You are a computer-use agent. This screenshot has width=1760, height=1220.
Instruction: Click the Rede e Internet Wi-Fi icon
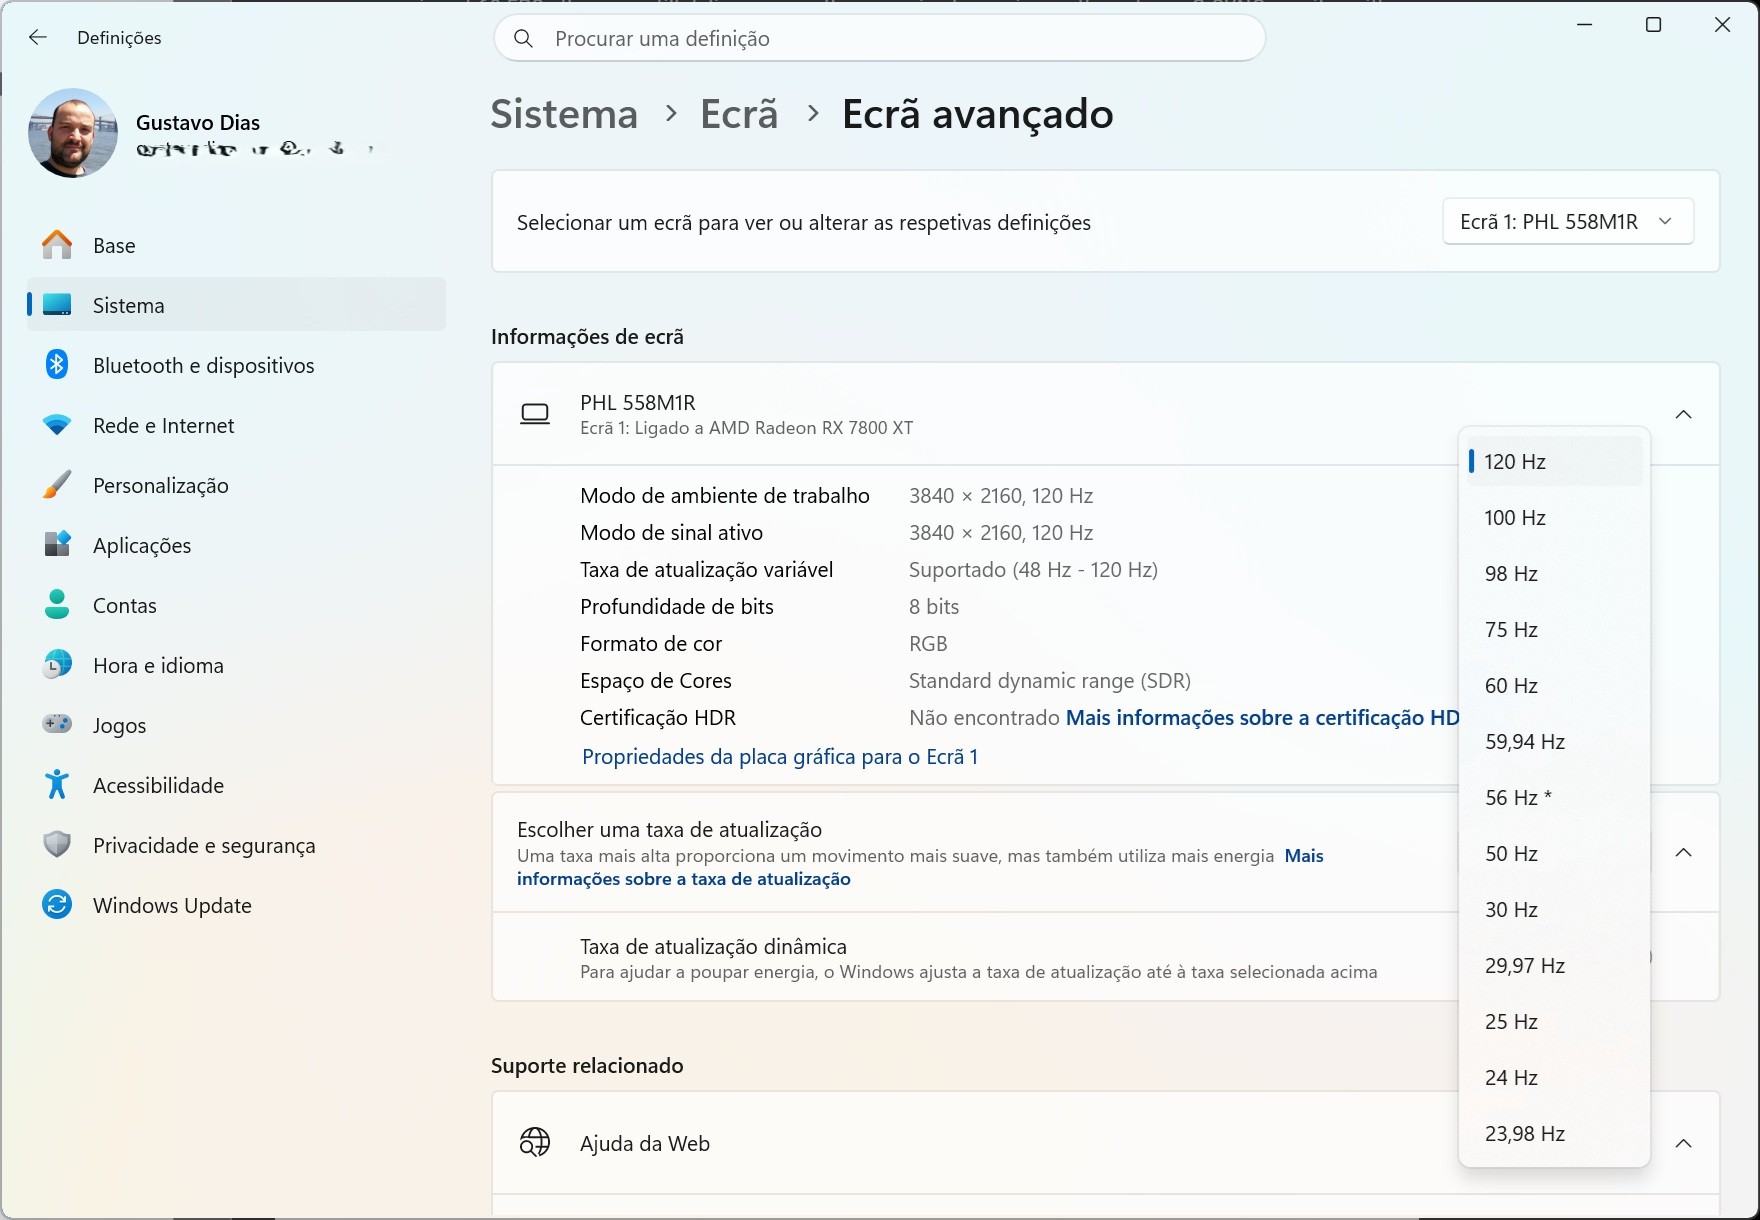(x=57, y=425)
